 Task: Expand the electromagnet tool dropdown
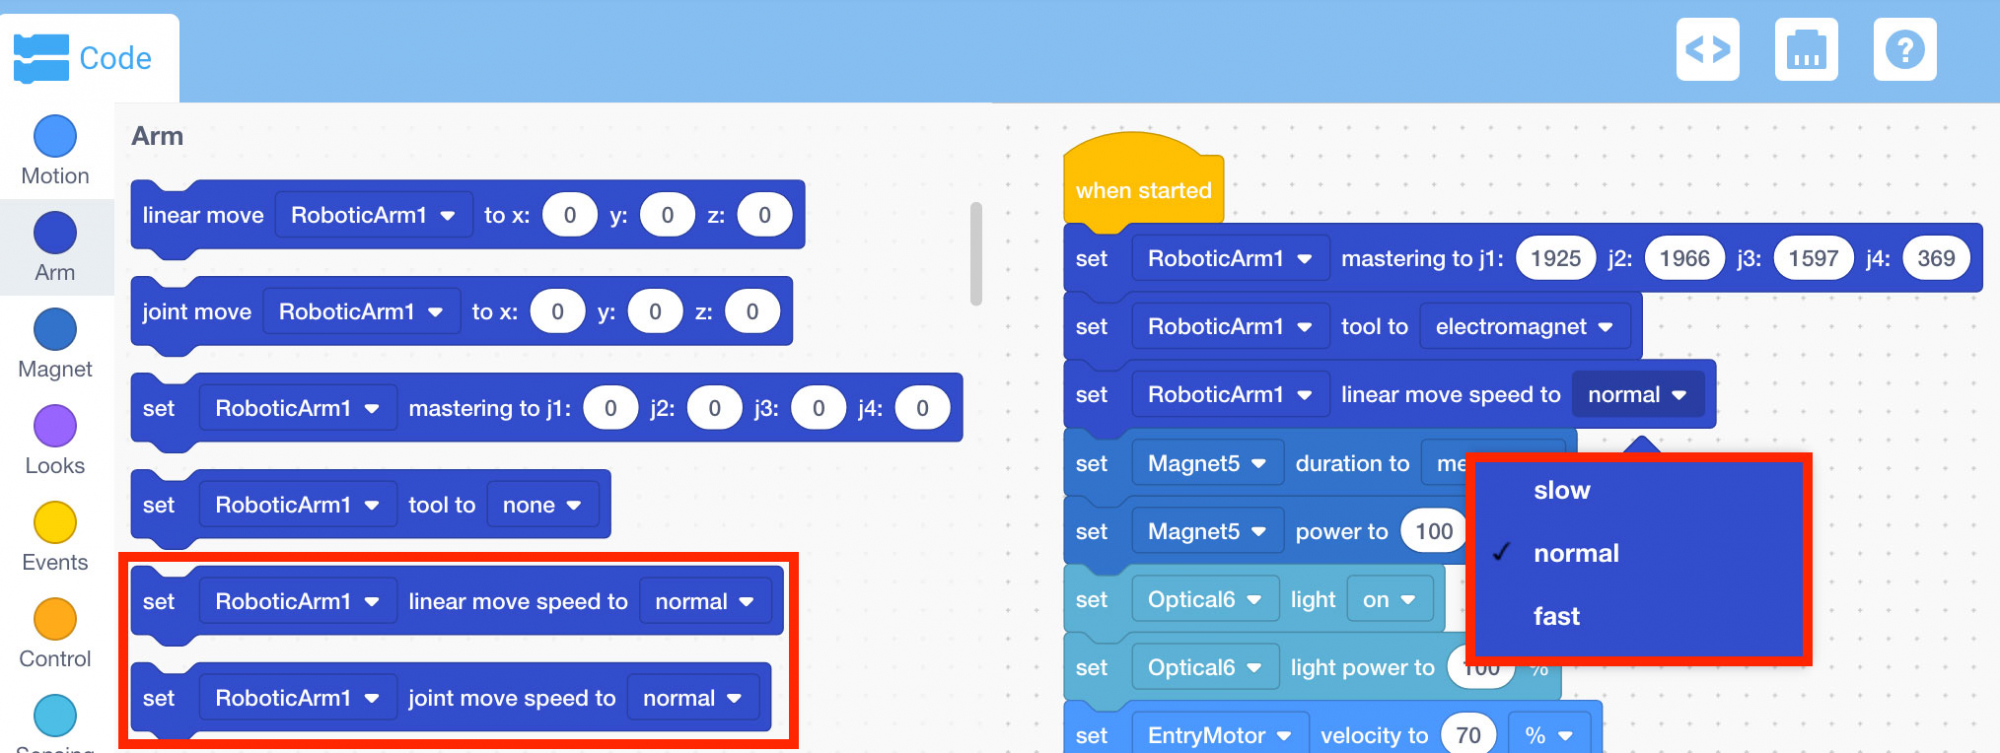tap(1524, 327)
